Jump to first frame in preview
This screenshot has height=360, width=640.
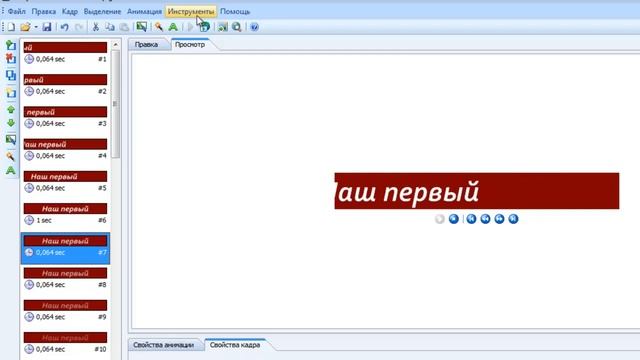click(471, 219)
